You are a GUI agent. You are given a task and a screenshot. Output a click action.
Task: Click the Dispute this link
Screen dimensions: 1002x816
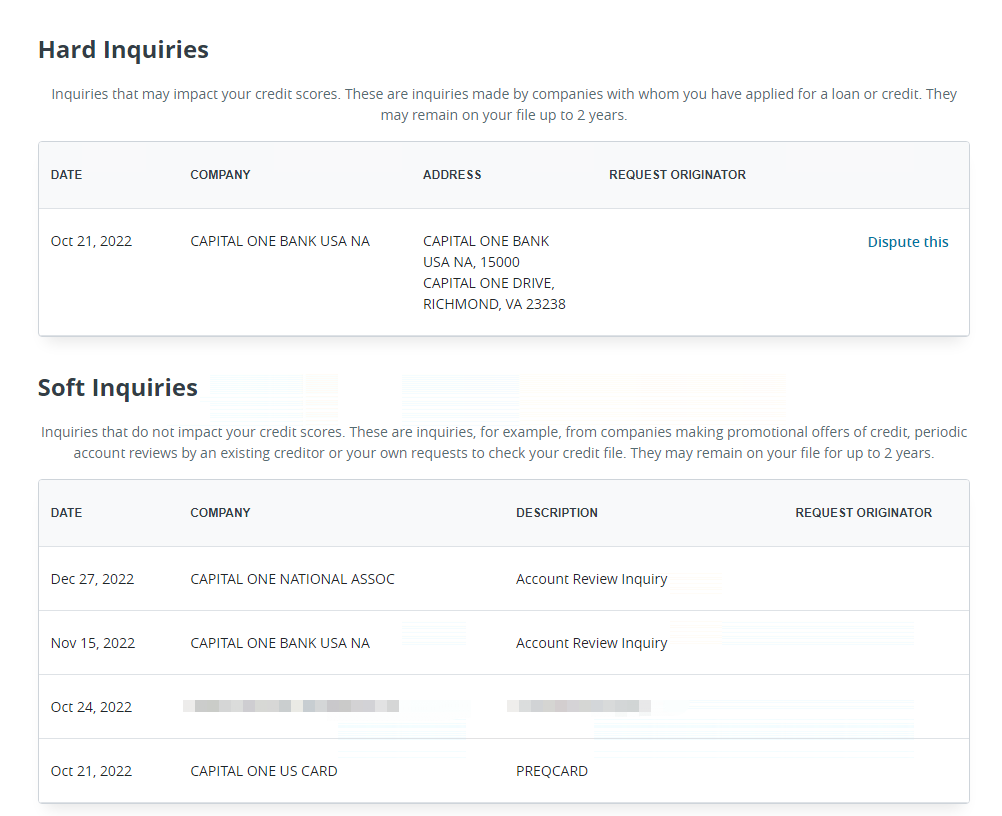click(x=907, y=242)
